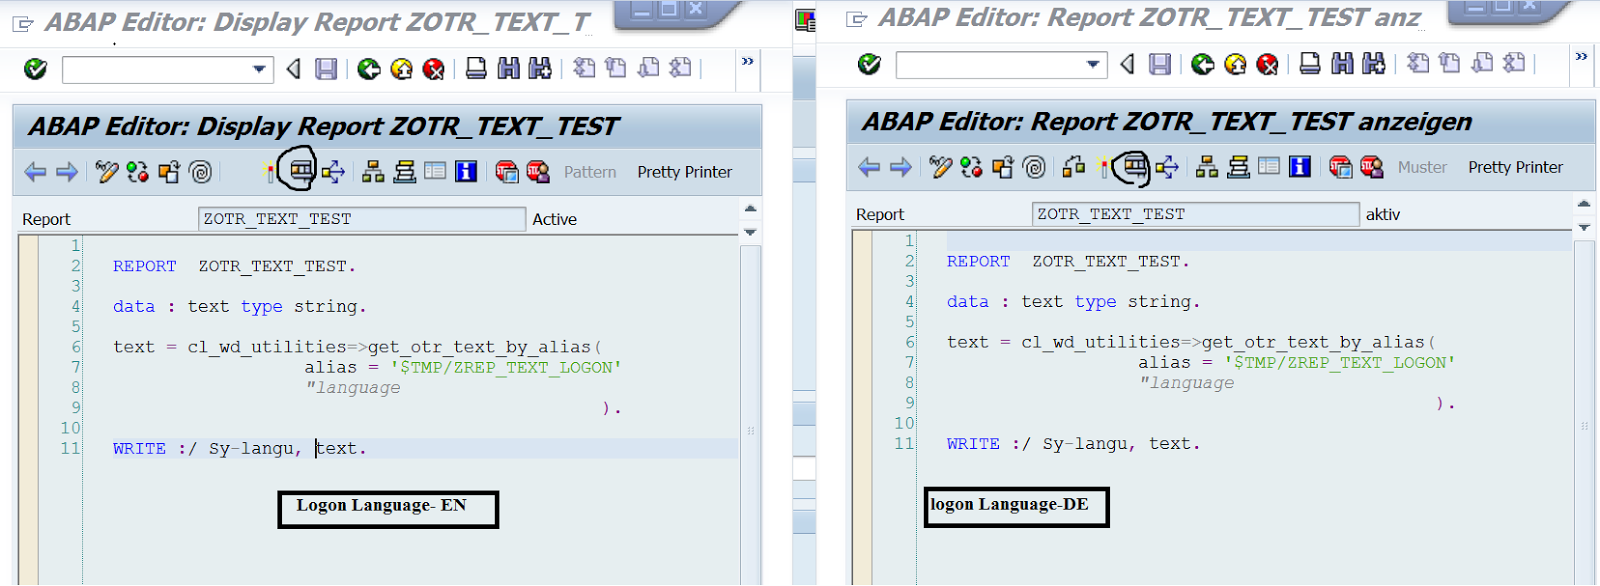Click blue left navigation arrow, Display Report window
Viewport: 1600px width, 586px height.
click(35, 172)
